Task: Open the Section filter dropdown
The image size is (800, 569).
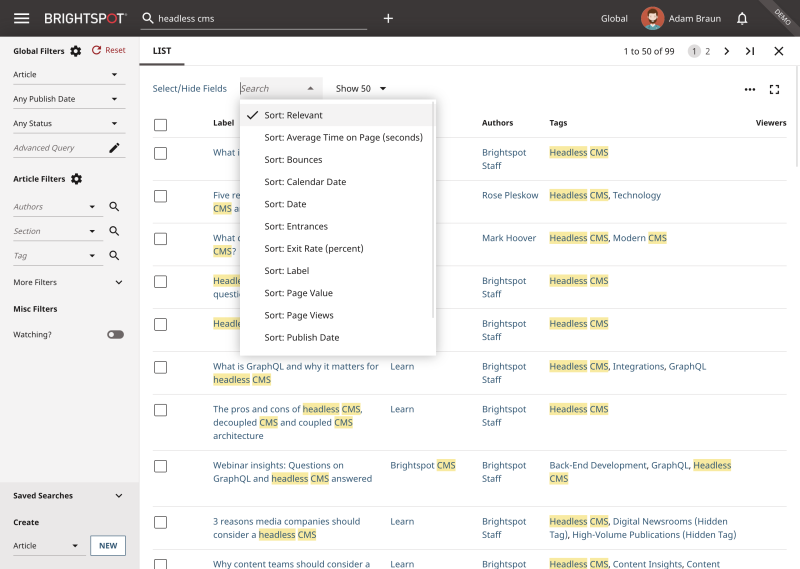Action: (58, 231)
